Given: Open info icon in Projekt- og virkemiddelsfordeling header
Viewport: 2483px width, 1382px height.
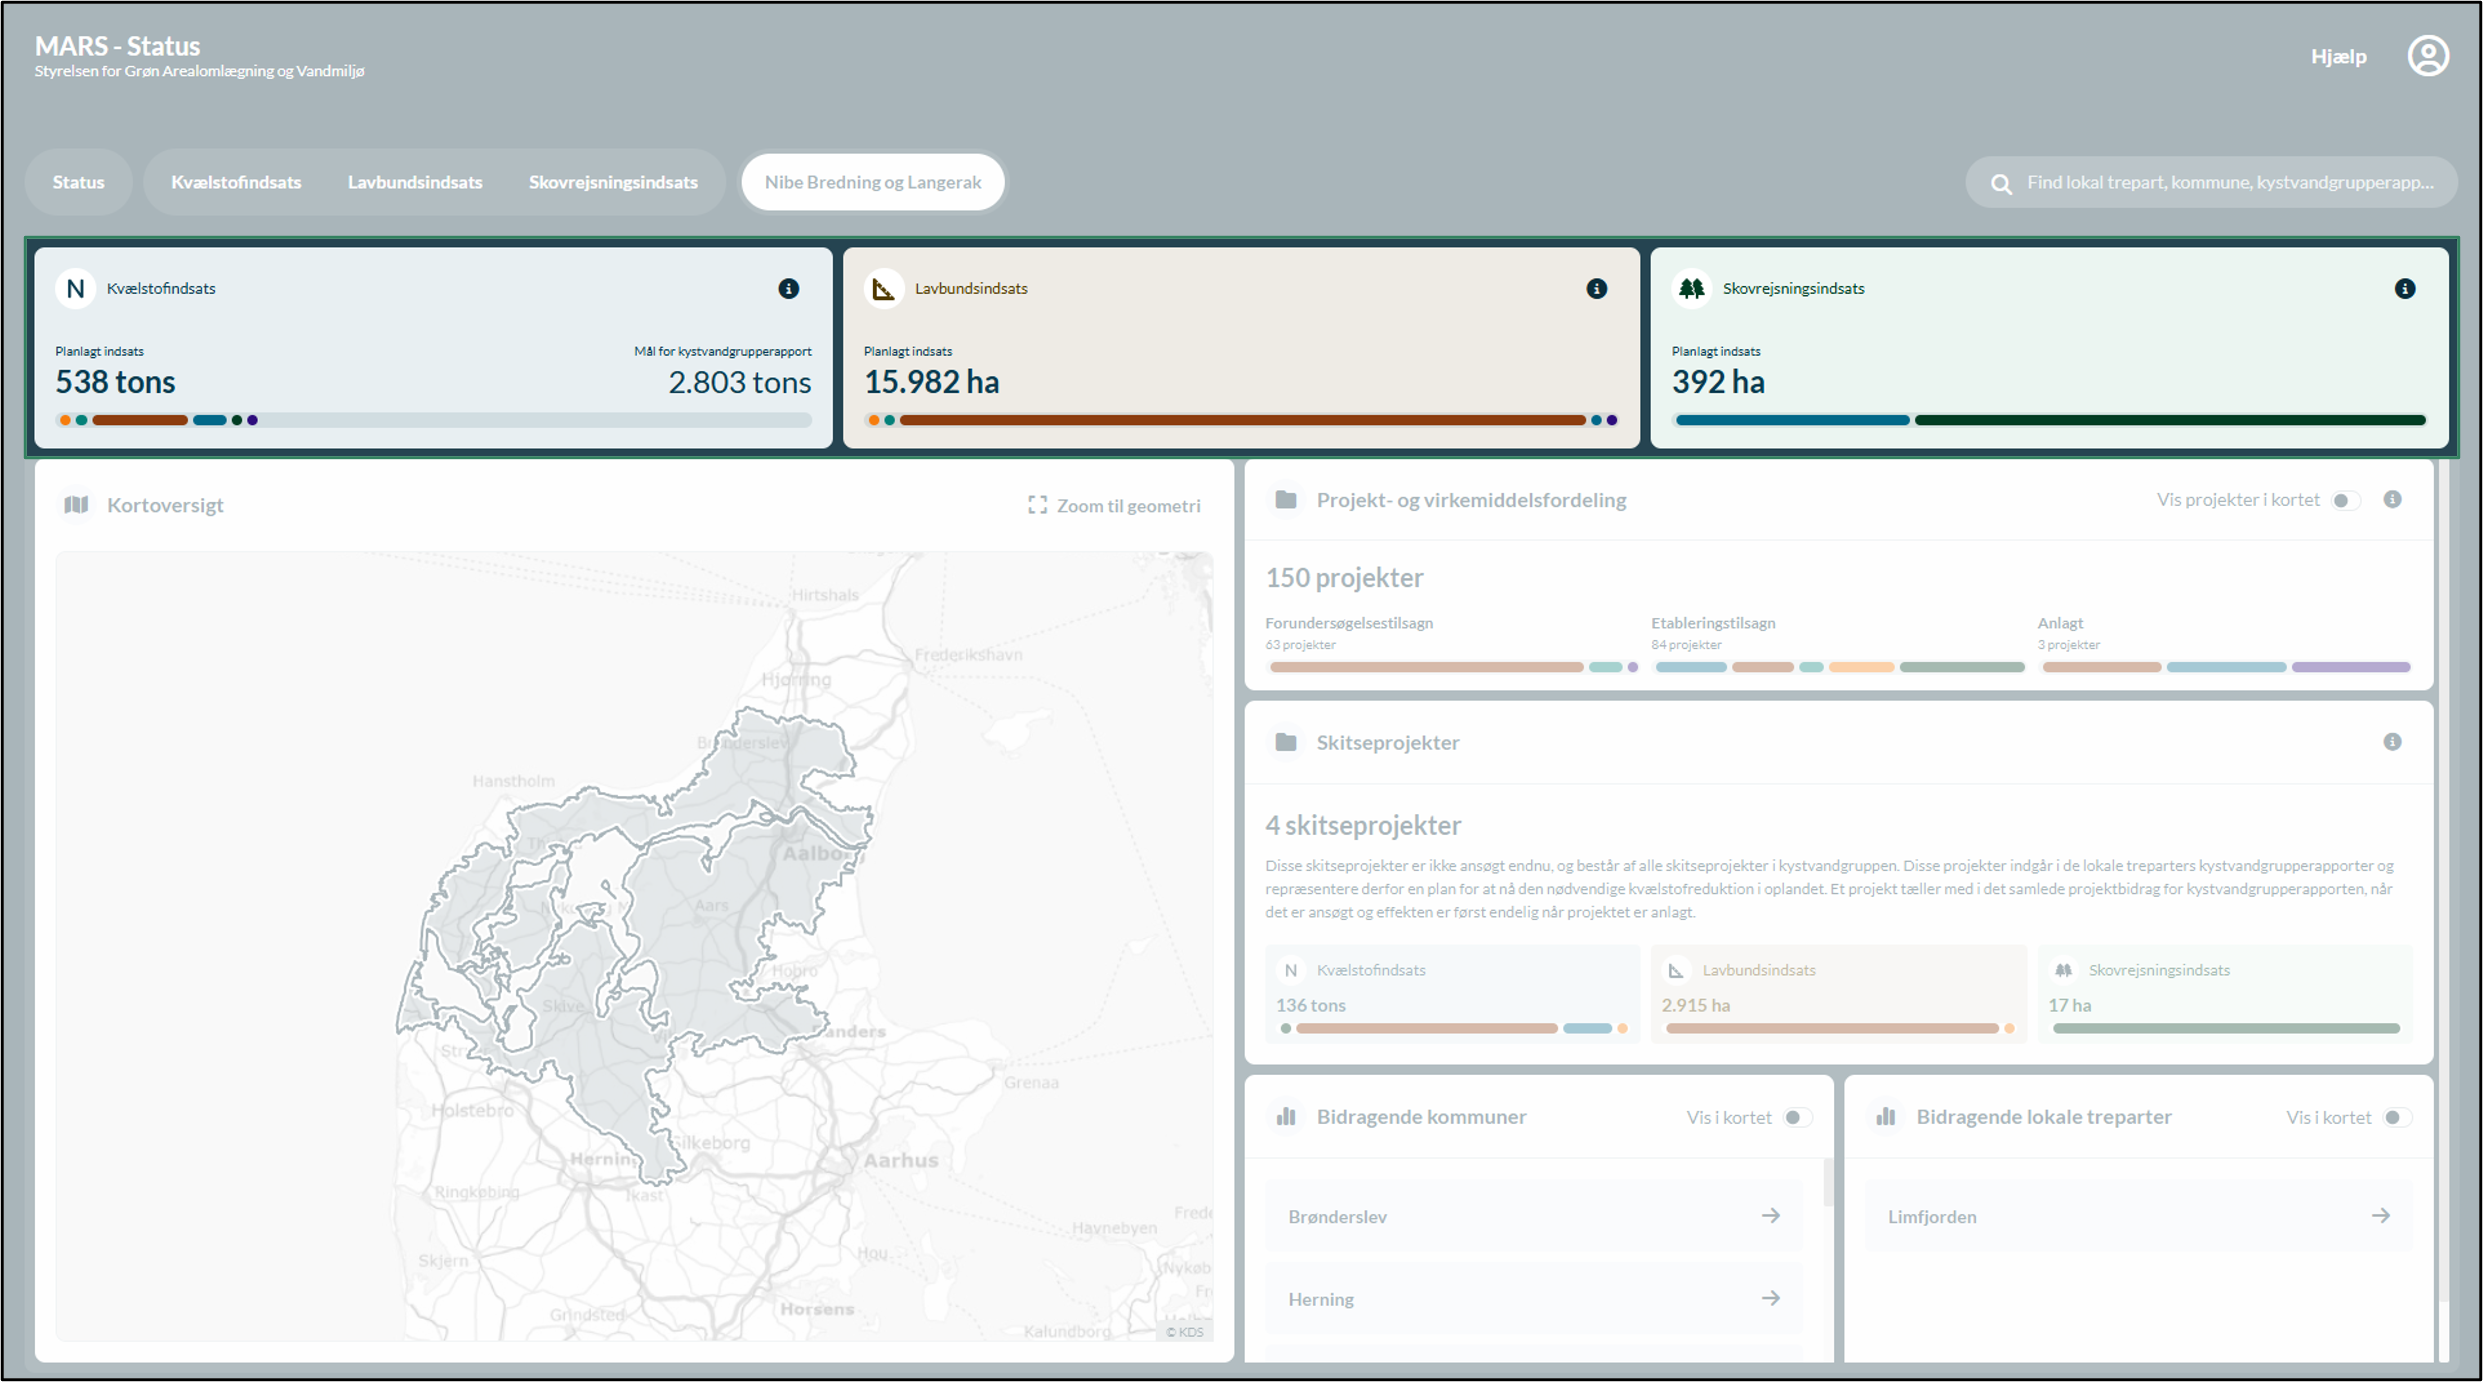Looking at the screenshot, I should (2392, 499).
